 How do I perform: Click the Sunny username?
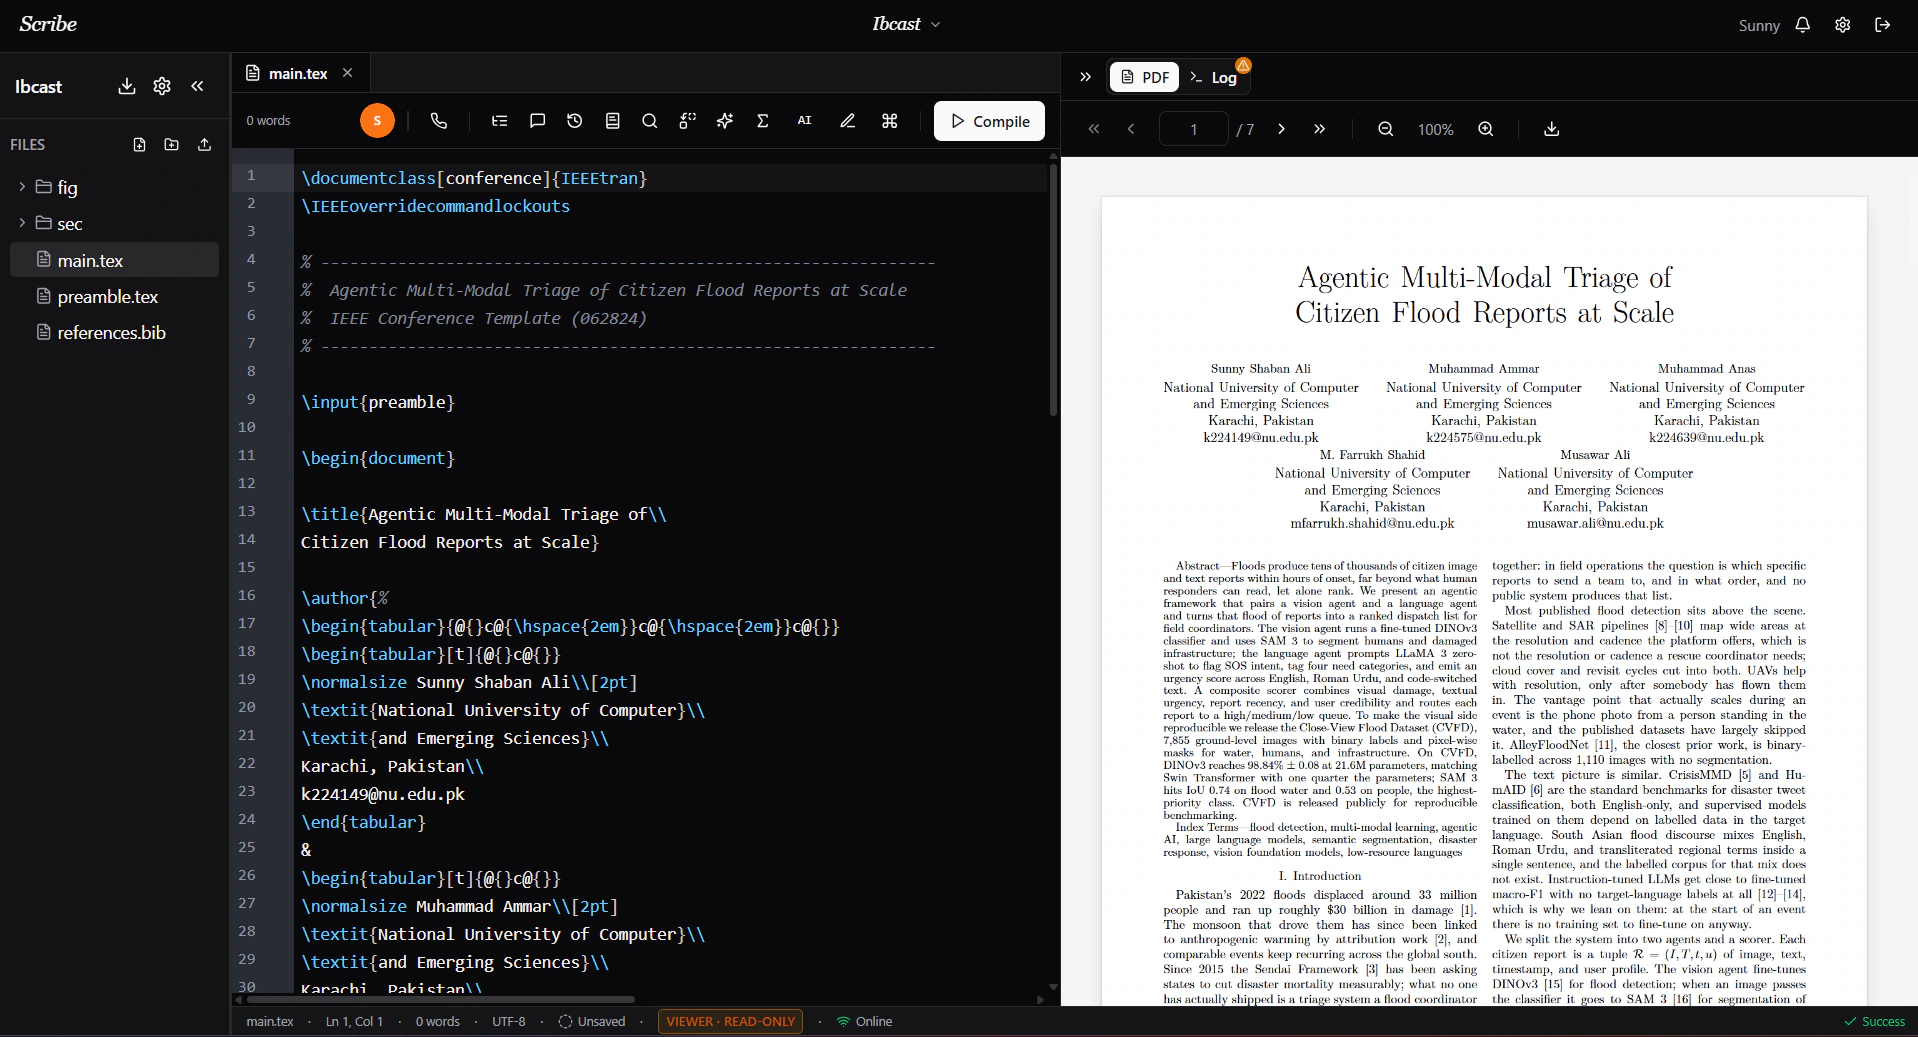pyautogui.click(x=1759, y=26)
